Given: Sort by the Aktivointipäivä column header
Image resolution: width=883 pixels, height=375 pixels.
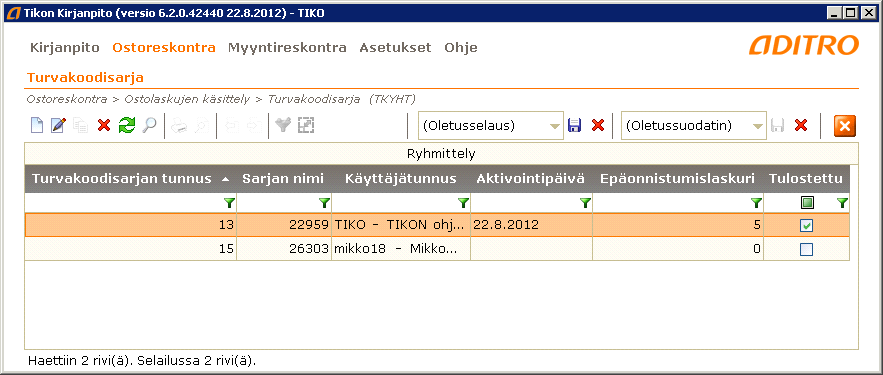Looking at the screenshot, I should tap(531, 179).
